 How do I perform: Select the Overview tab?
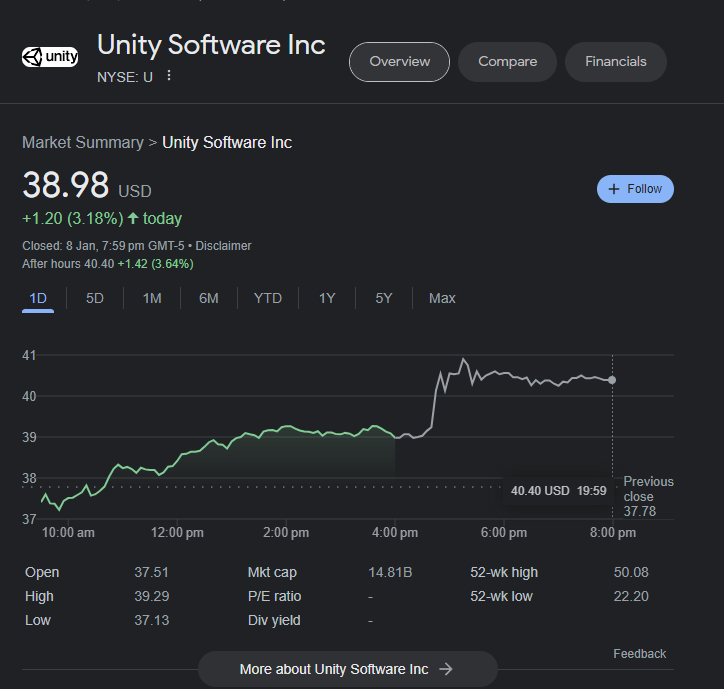click(x=399, y=62)
